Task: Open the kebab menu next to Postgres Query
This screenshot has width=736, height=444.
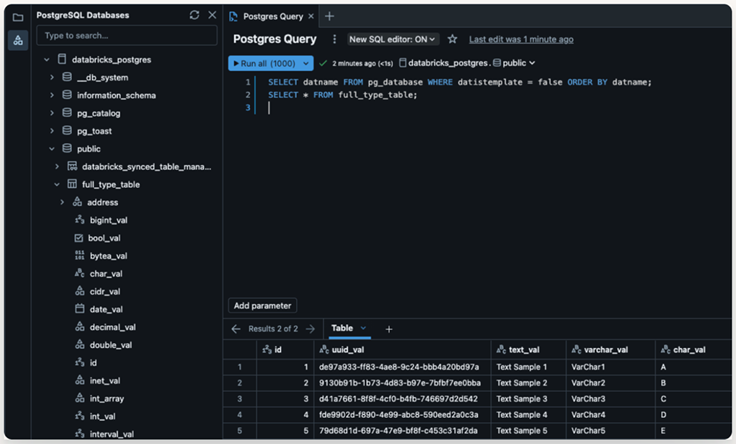Action: [335, 39]
